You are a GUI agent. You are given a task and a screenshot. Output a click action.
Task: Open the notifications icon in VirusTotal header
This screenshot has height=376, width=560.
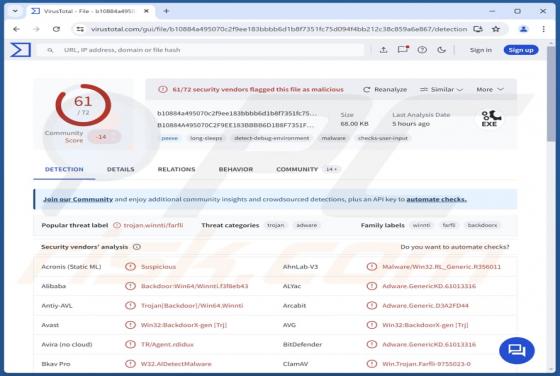[403, 50]
